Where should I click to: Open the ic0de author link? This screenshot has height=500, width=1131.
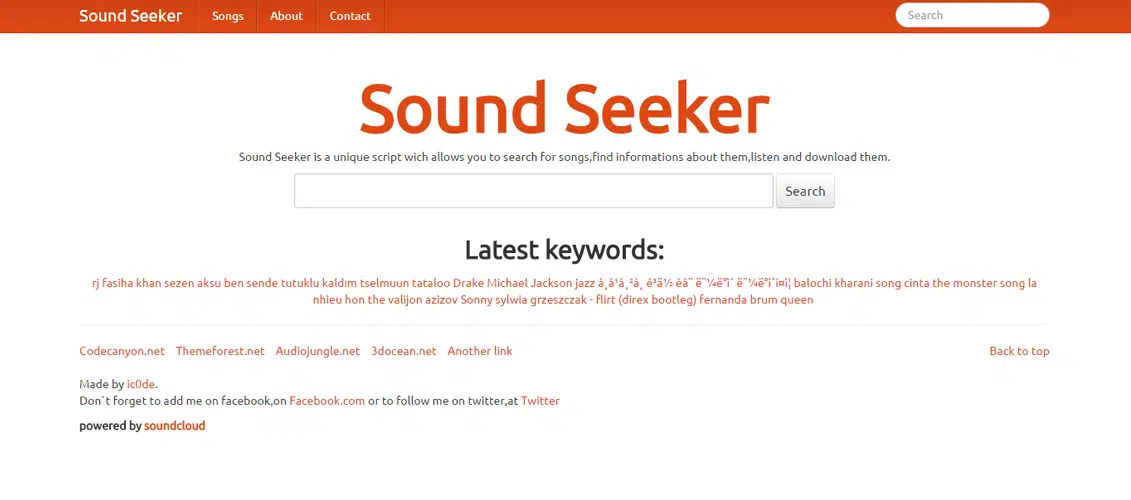(x=141, y=384)
